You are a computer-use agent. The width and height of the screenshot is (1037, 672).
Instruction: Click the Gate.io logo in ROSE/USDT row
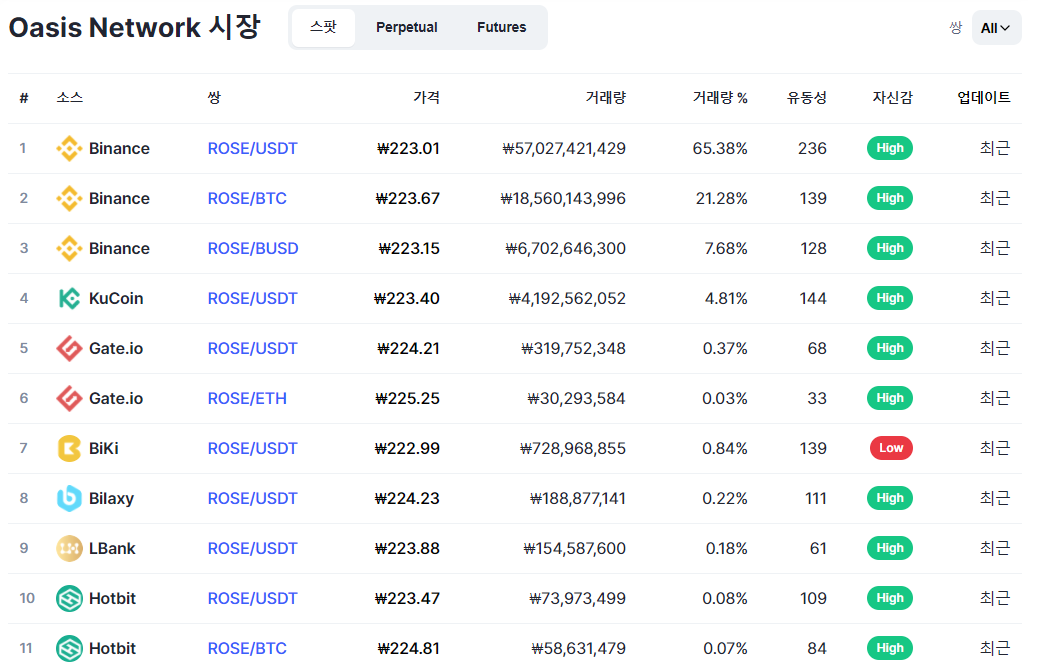pyautogui.click(x=69, y=349)
